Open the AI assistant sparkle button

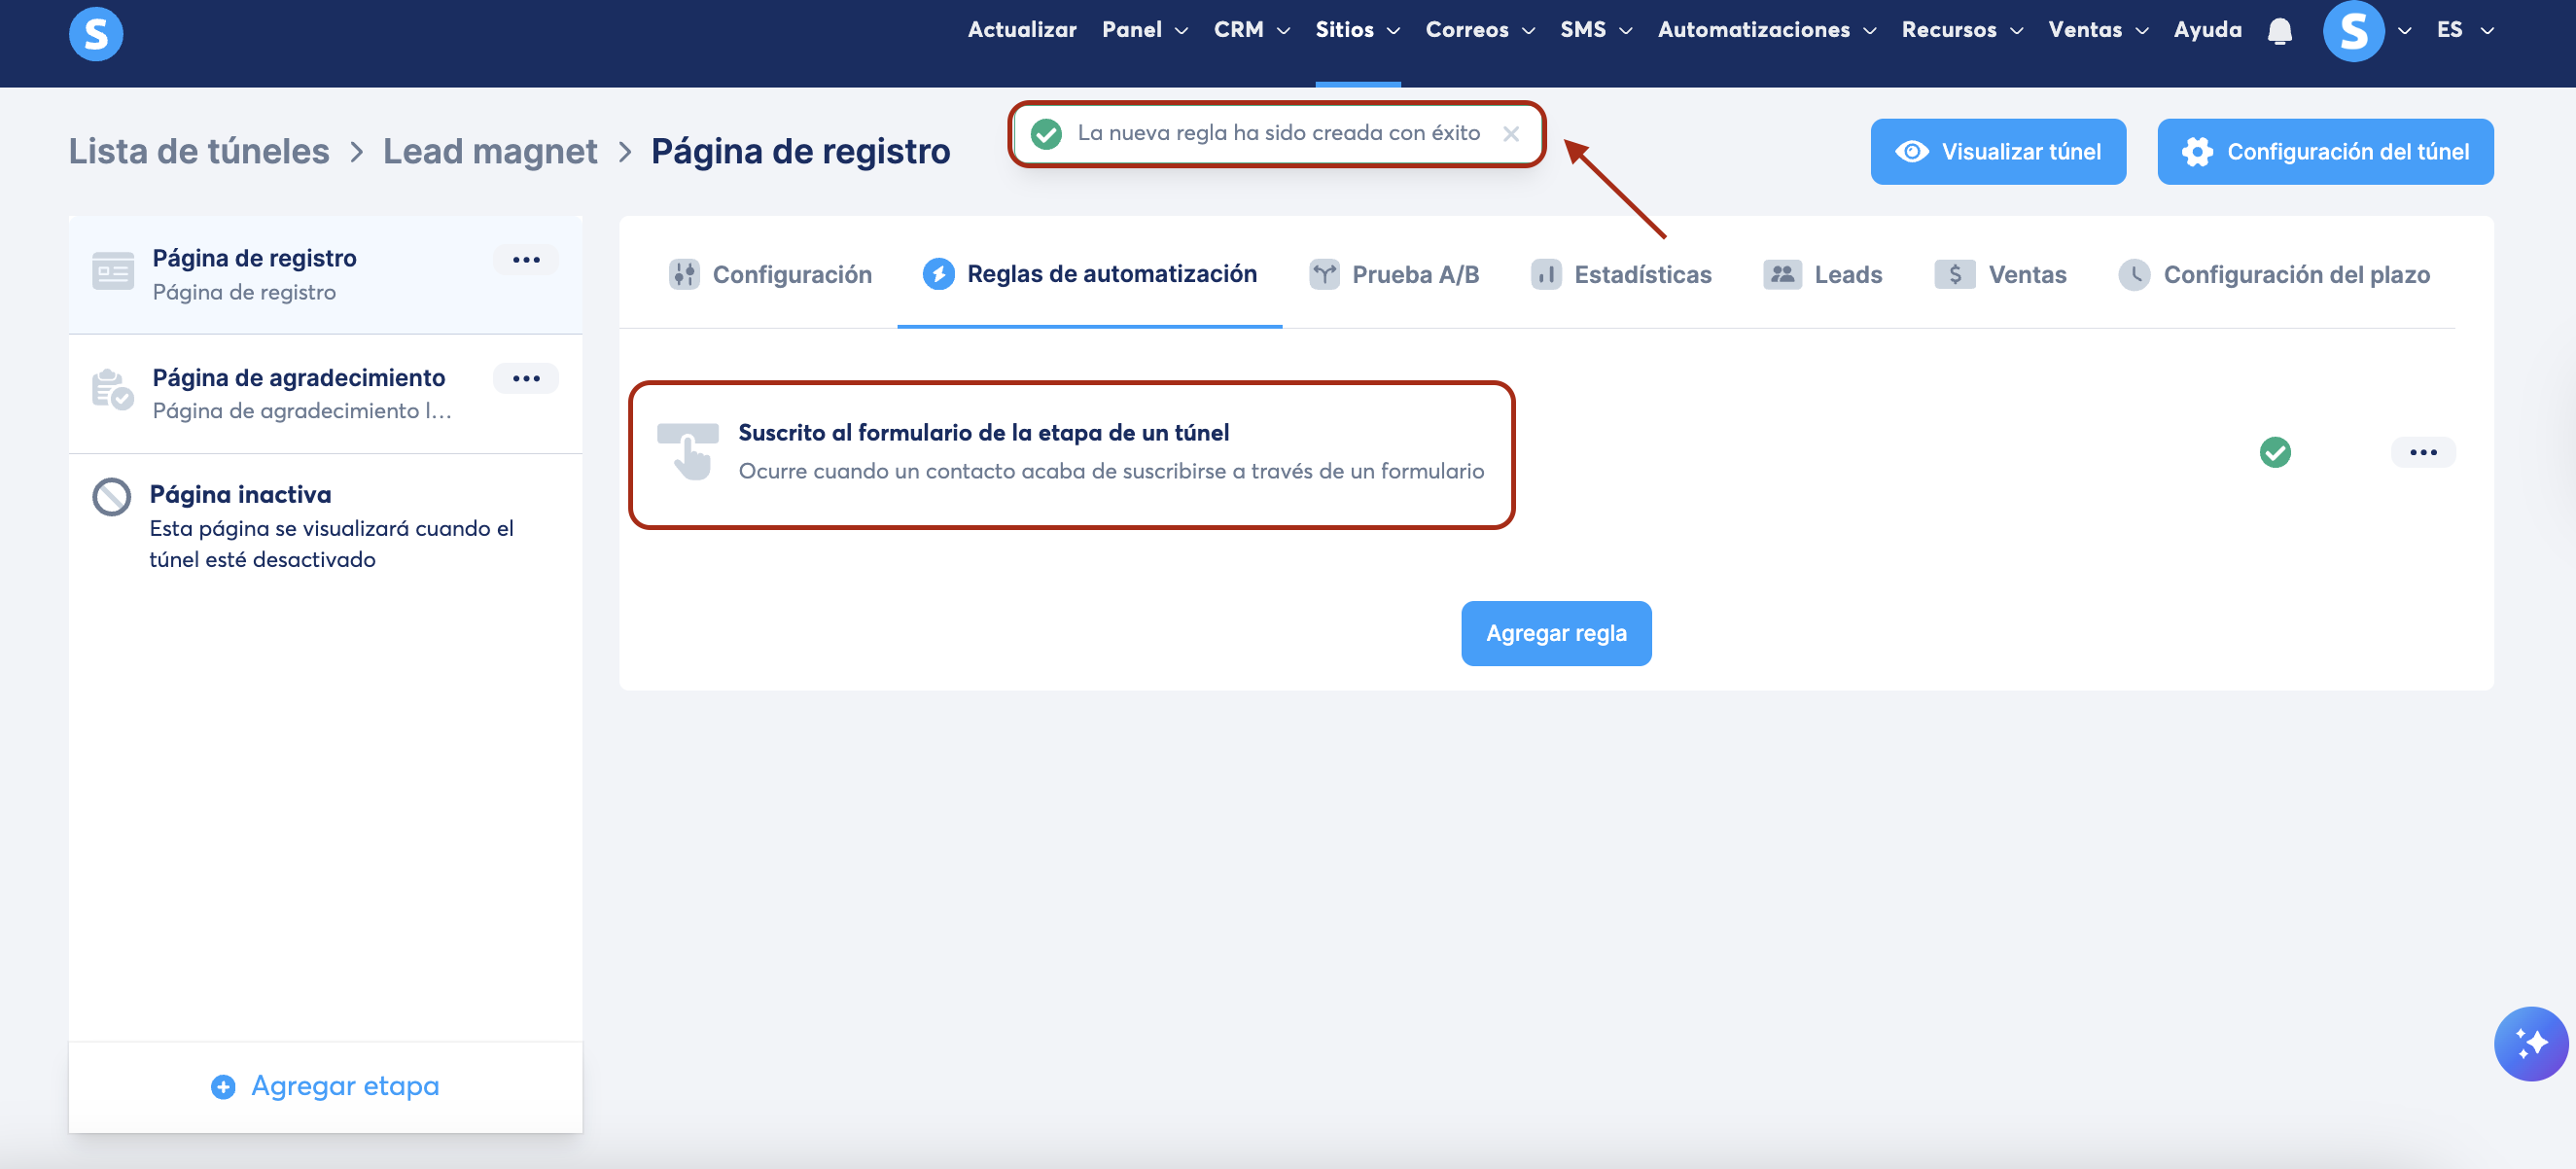2530,1043
